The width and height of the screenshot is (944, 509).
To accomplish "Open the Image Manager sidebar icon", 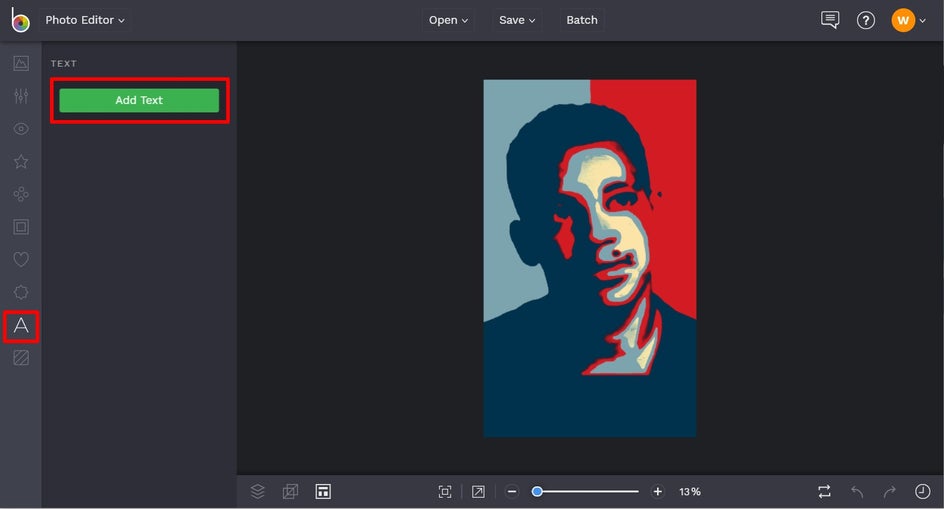I will [x=21, y=63].
